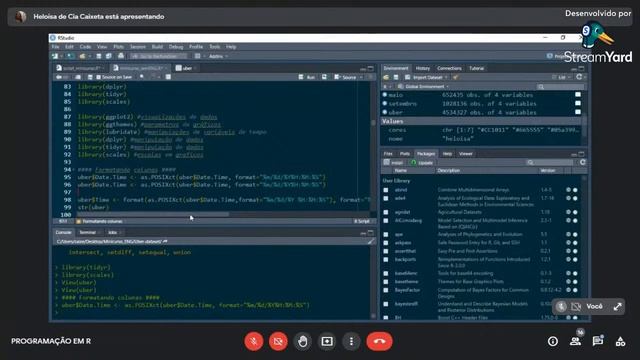The image size is (640, 360).
Task: Click the Packages search field
Action: pos(550,162)
